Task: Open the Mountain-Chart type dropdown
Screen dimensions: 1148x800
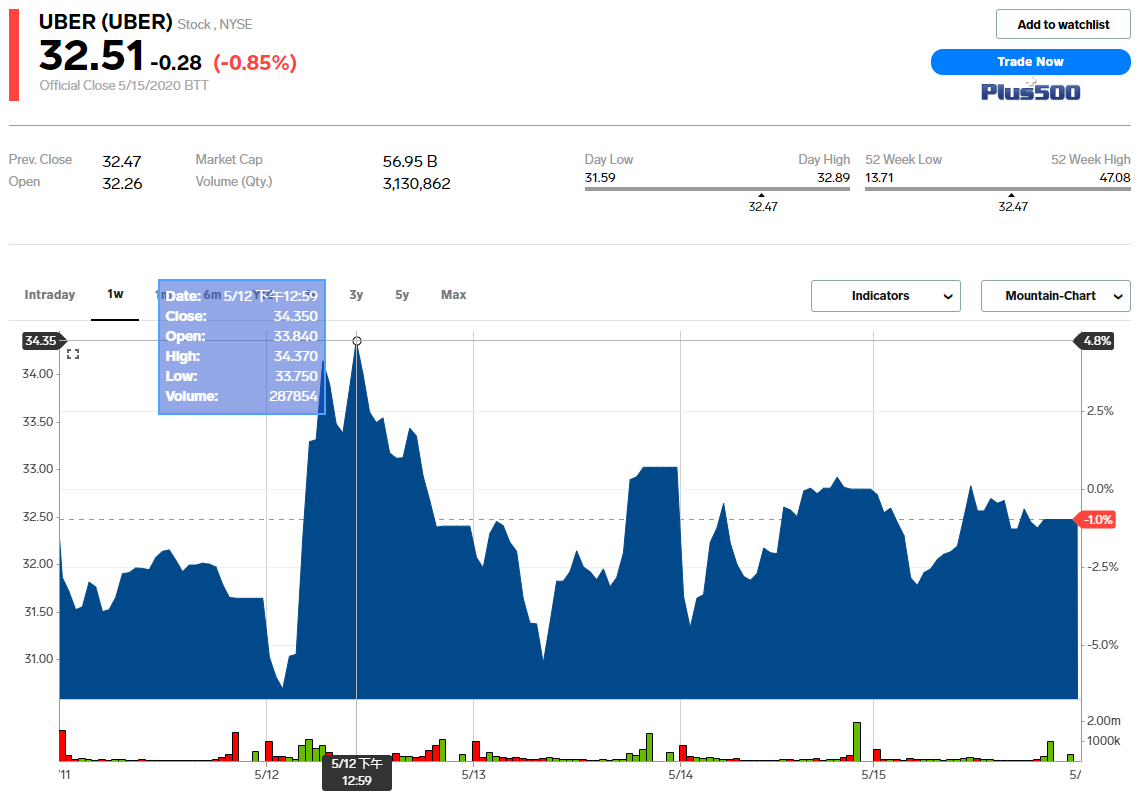Action: coord(1056,296)
